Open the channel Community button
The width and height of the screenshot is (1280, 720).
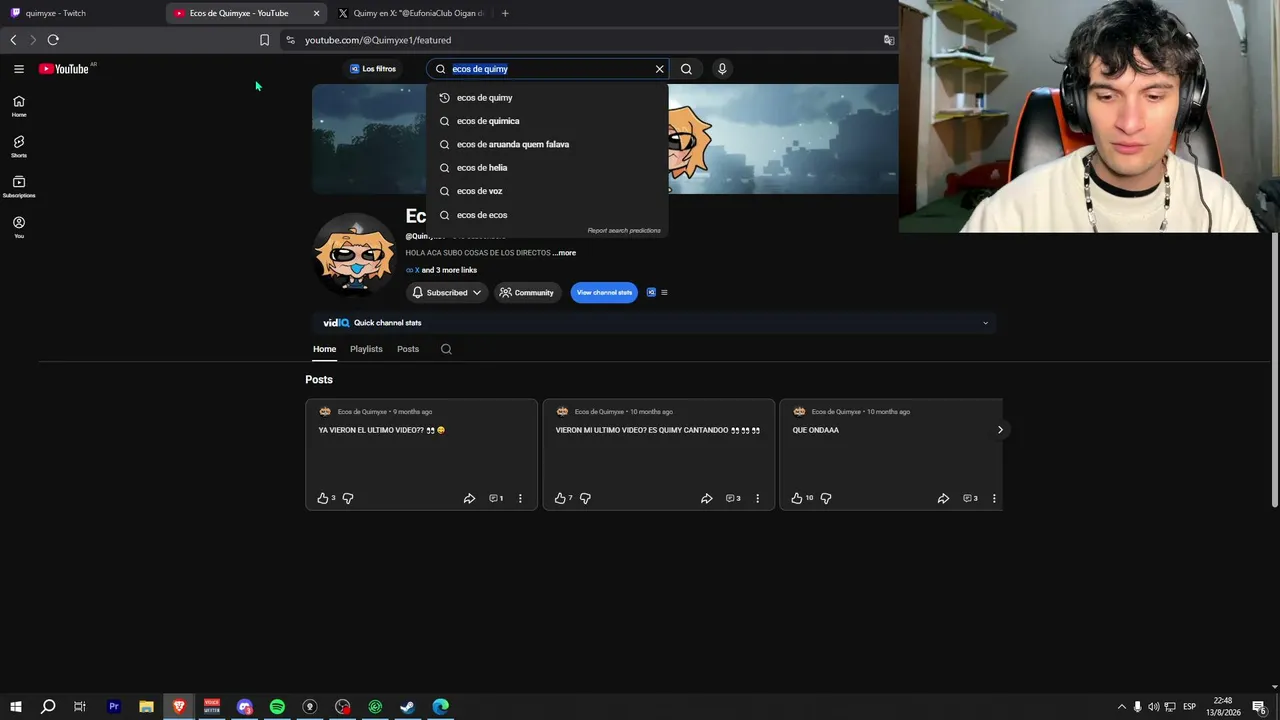click(526, 293)
